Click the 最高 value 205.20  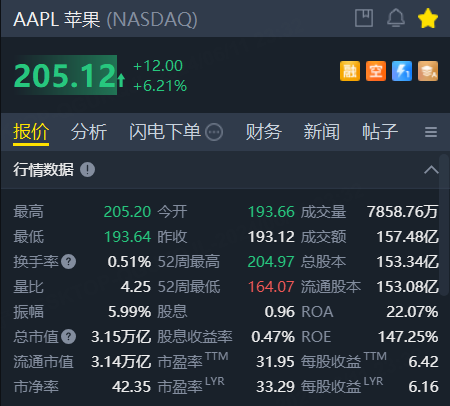127,212
